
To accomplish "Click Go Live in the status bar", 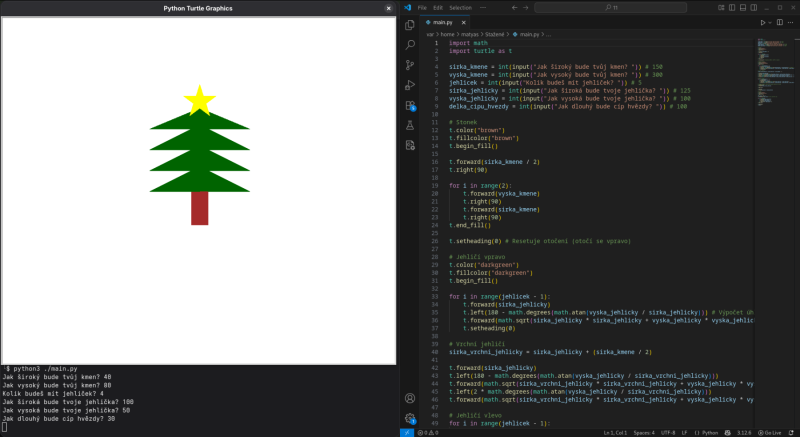I will click(x=772, y=432).
